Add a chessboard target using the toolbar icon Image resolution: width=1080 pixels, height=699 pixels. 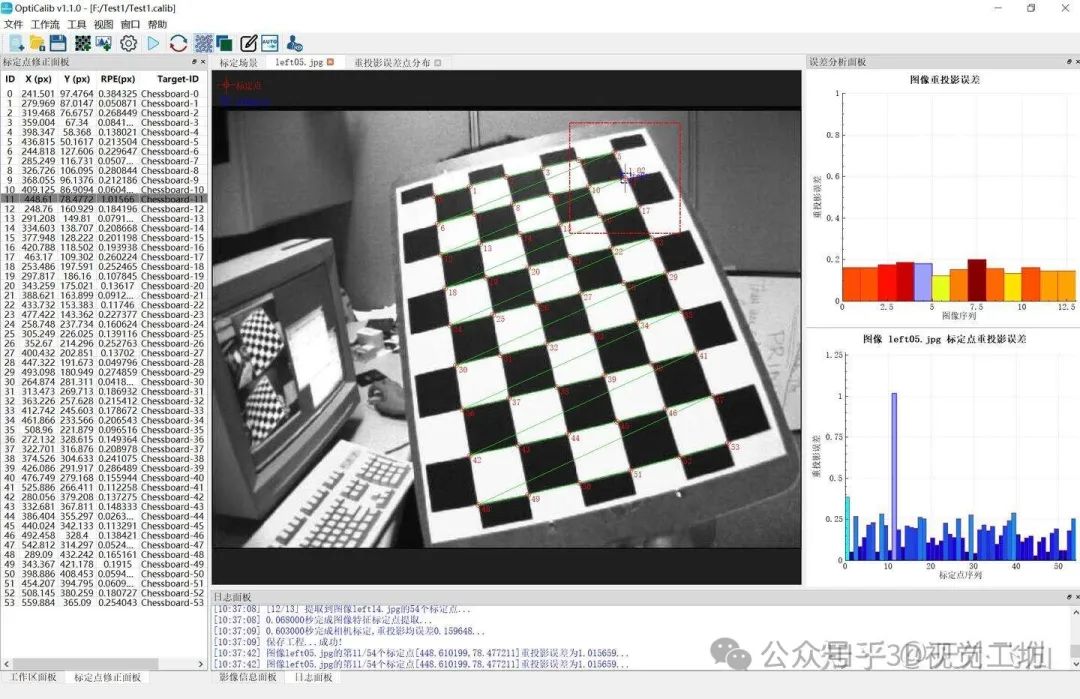pyautogui.click(x=83, y=43)
